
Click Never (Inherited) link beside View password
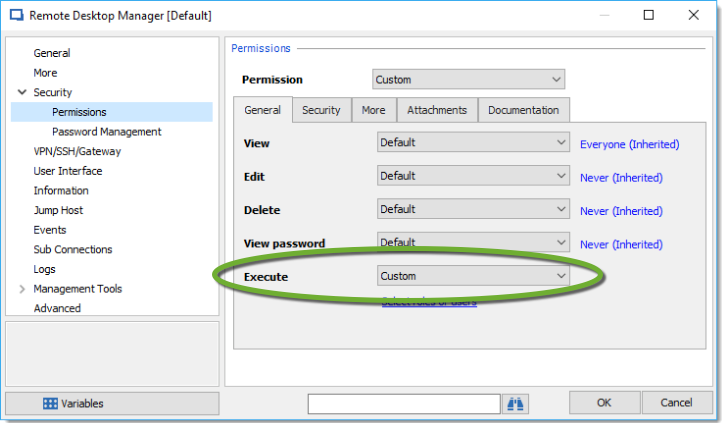[621, 244]
